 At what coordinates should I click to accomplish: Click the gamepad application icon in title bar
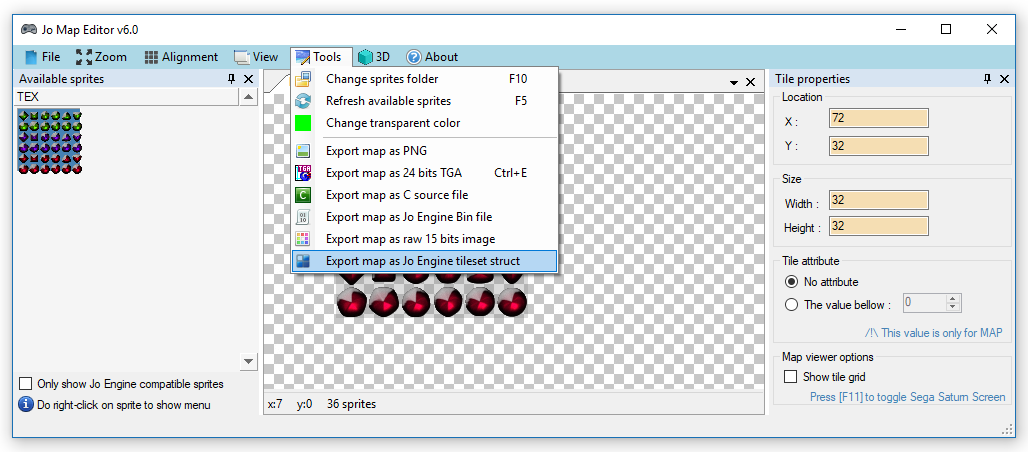coord(28,30)
